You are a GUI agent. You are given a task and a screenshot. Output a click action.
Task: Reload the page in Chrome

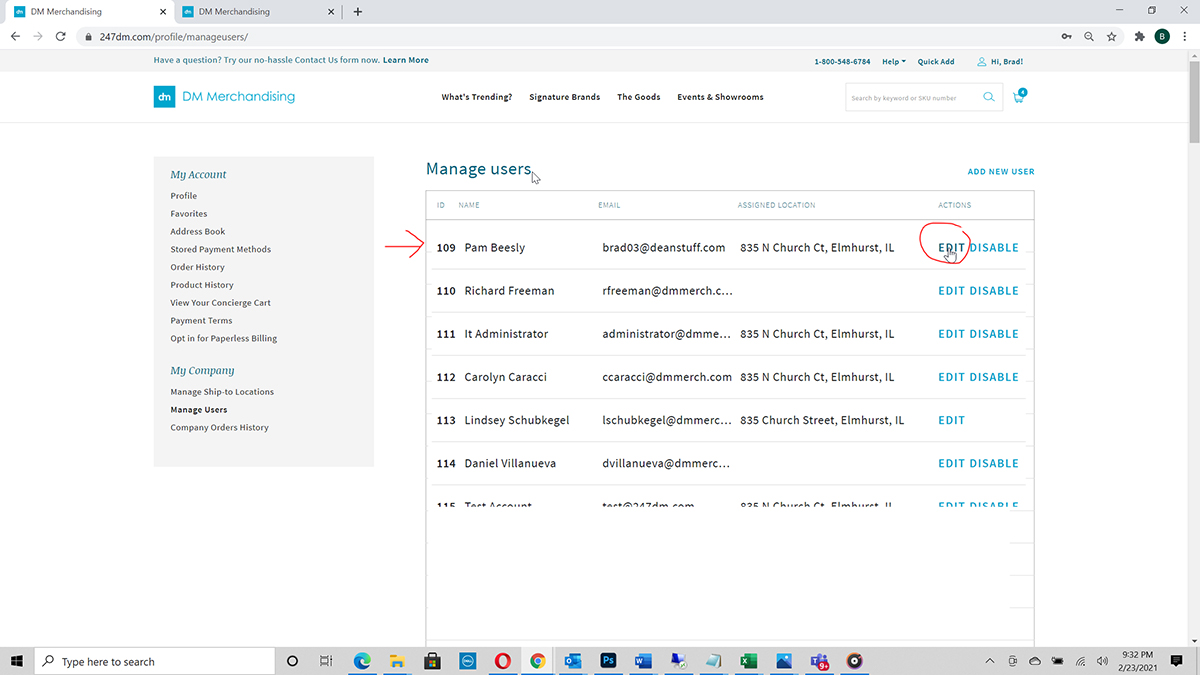pos(61,36)
